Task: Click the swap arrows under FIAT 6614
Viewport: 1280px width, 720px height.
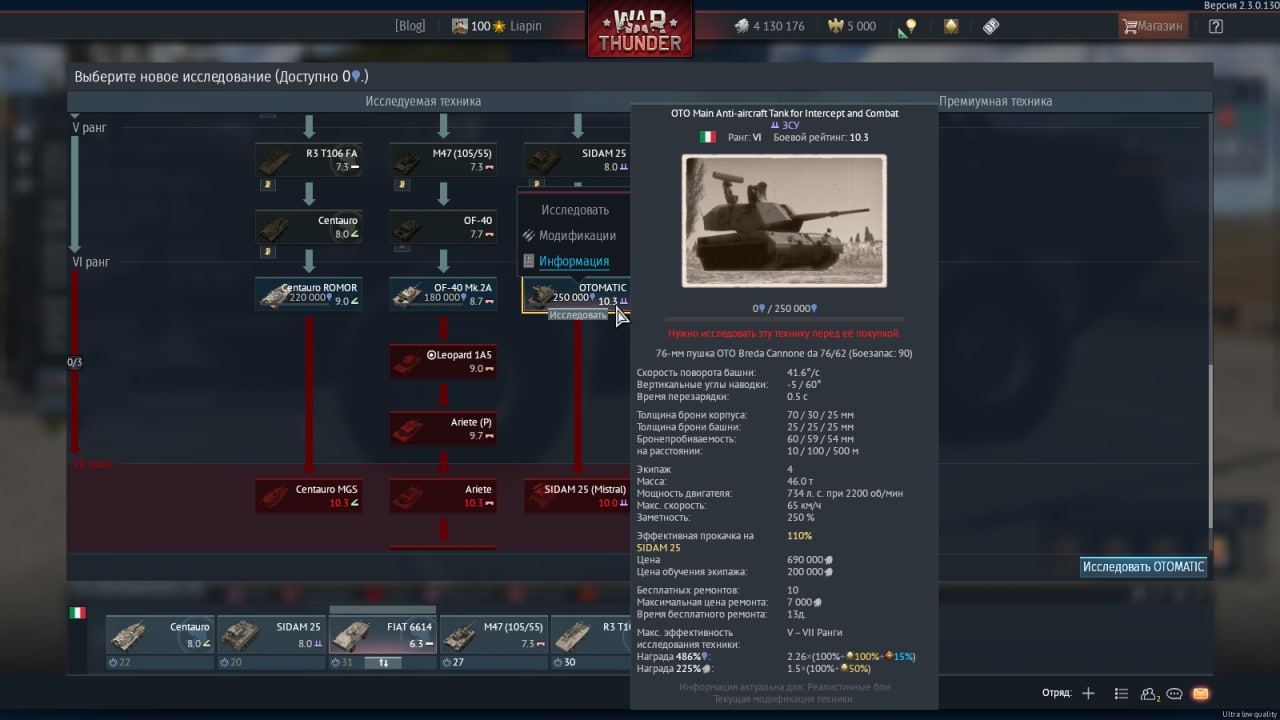Action: click(x=382, y=662)
